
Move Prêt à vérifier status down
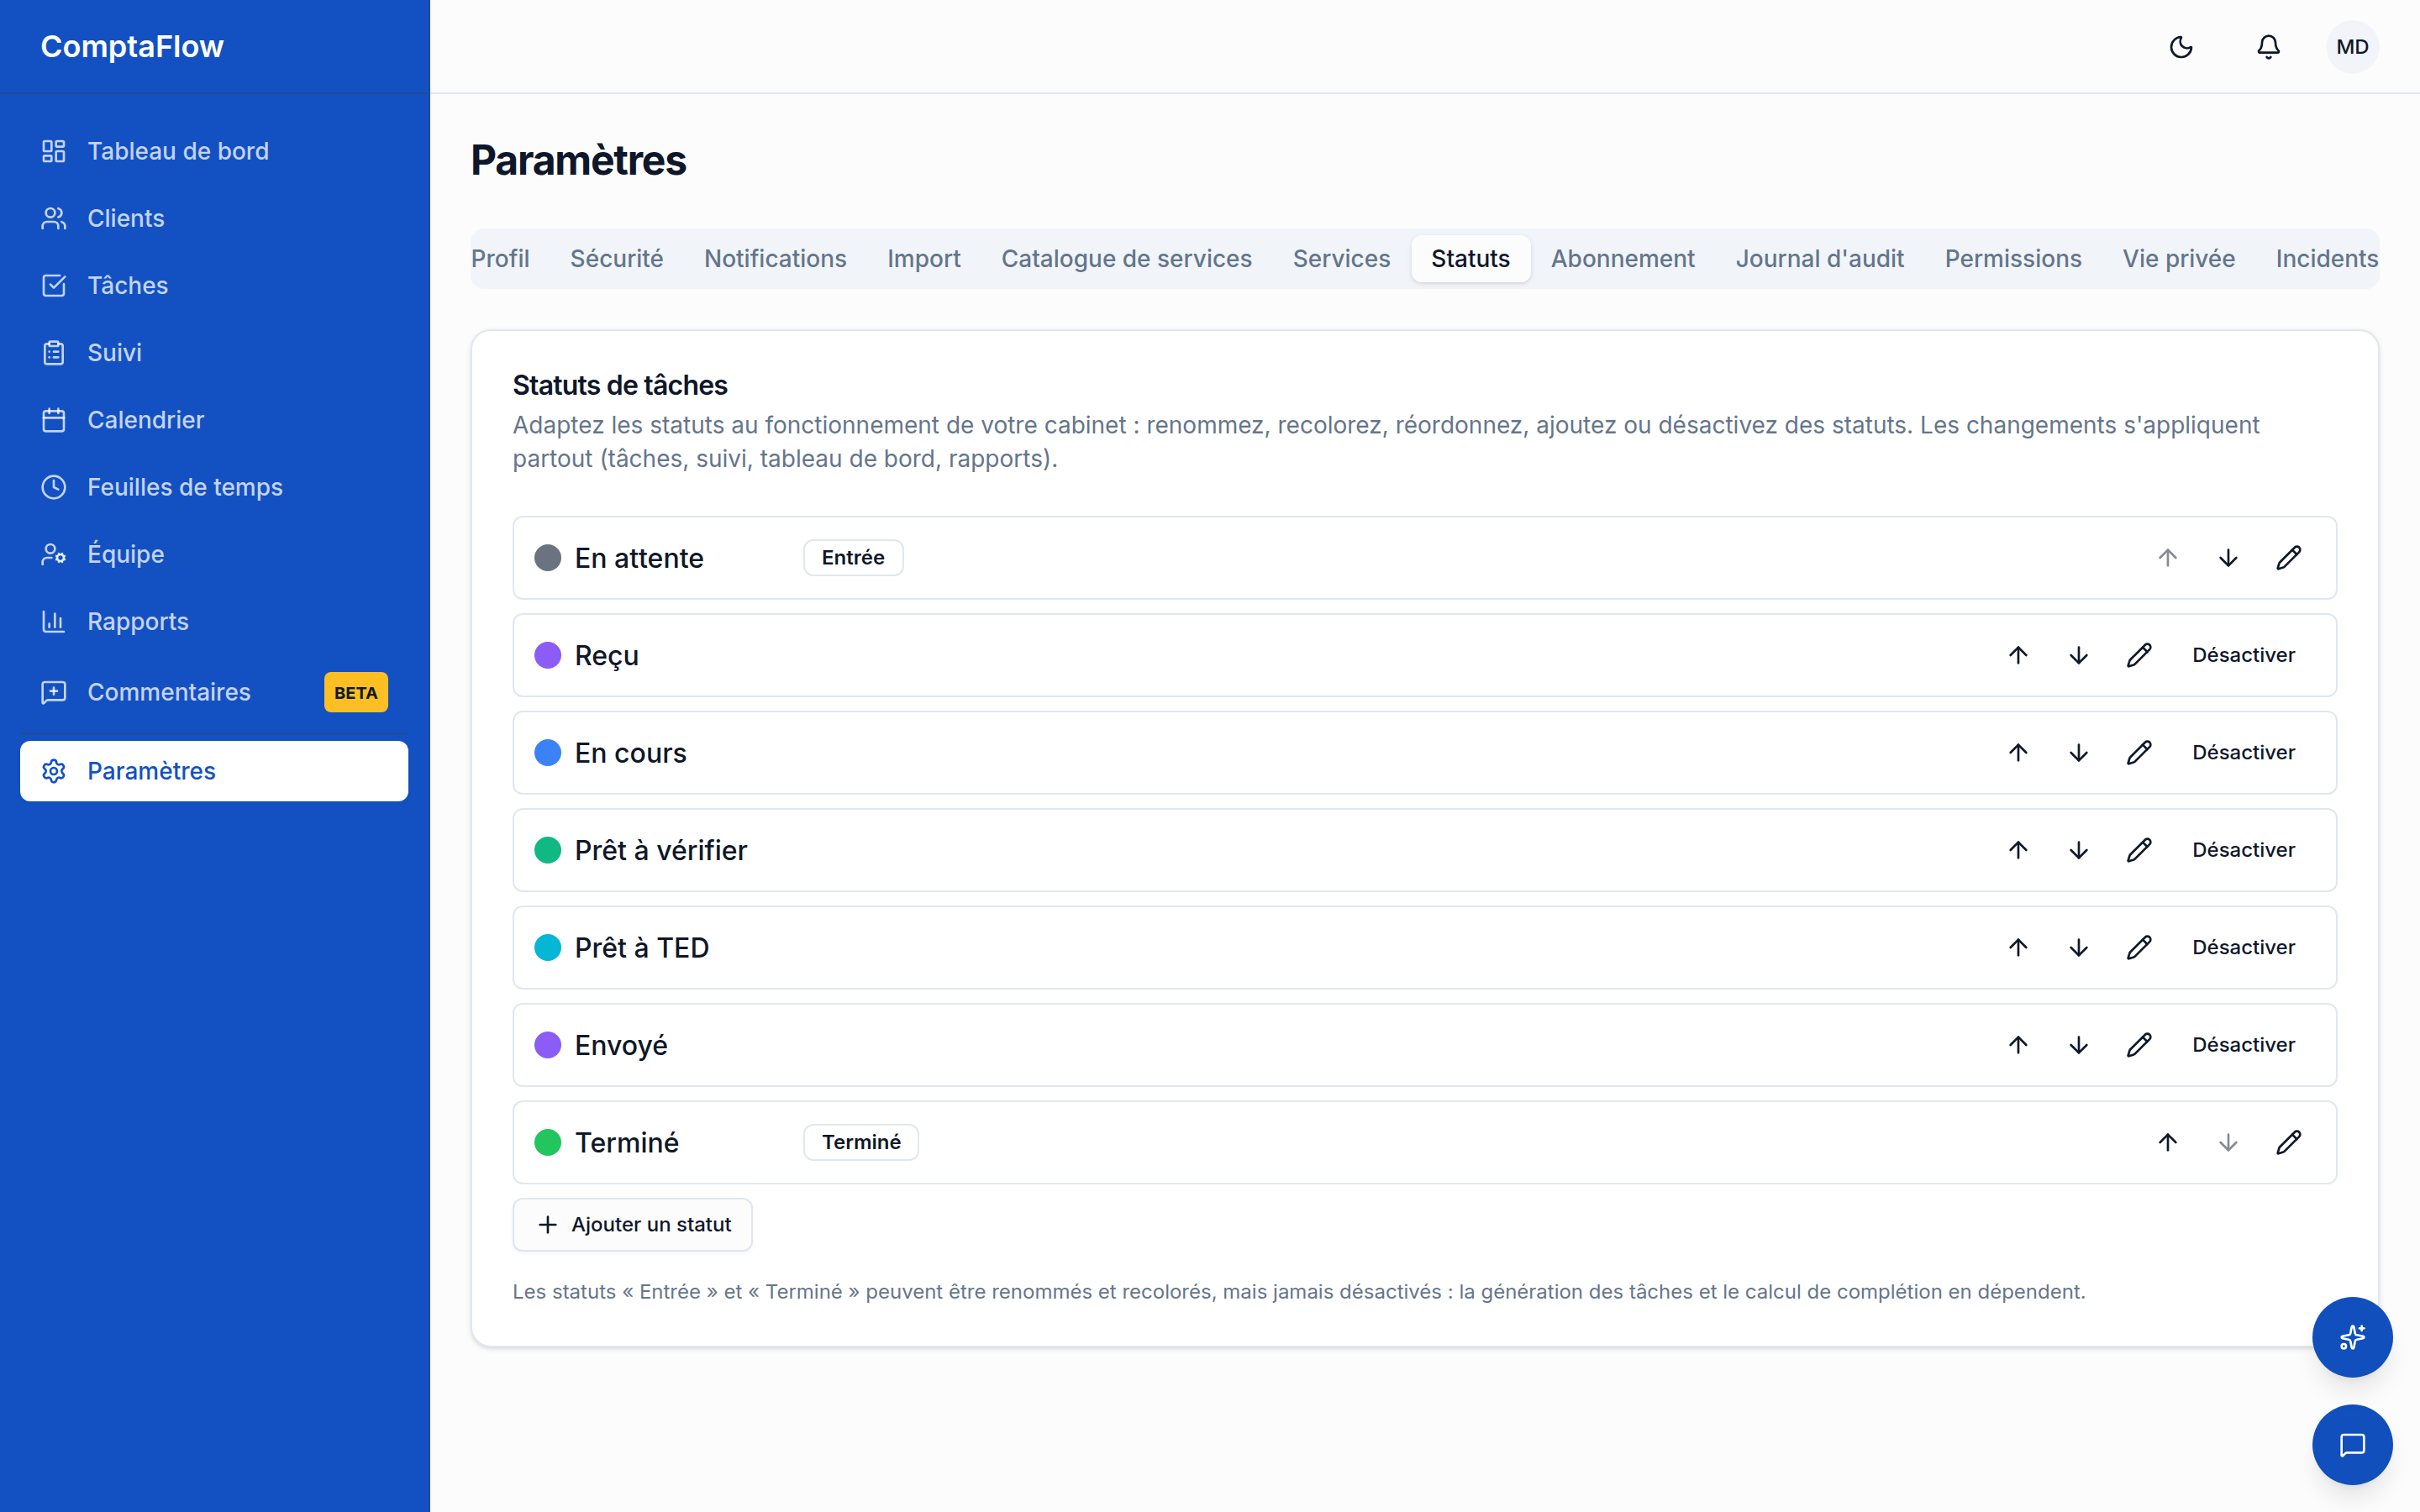click(2078, 850)
